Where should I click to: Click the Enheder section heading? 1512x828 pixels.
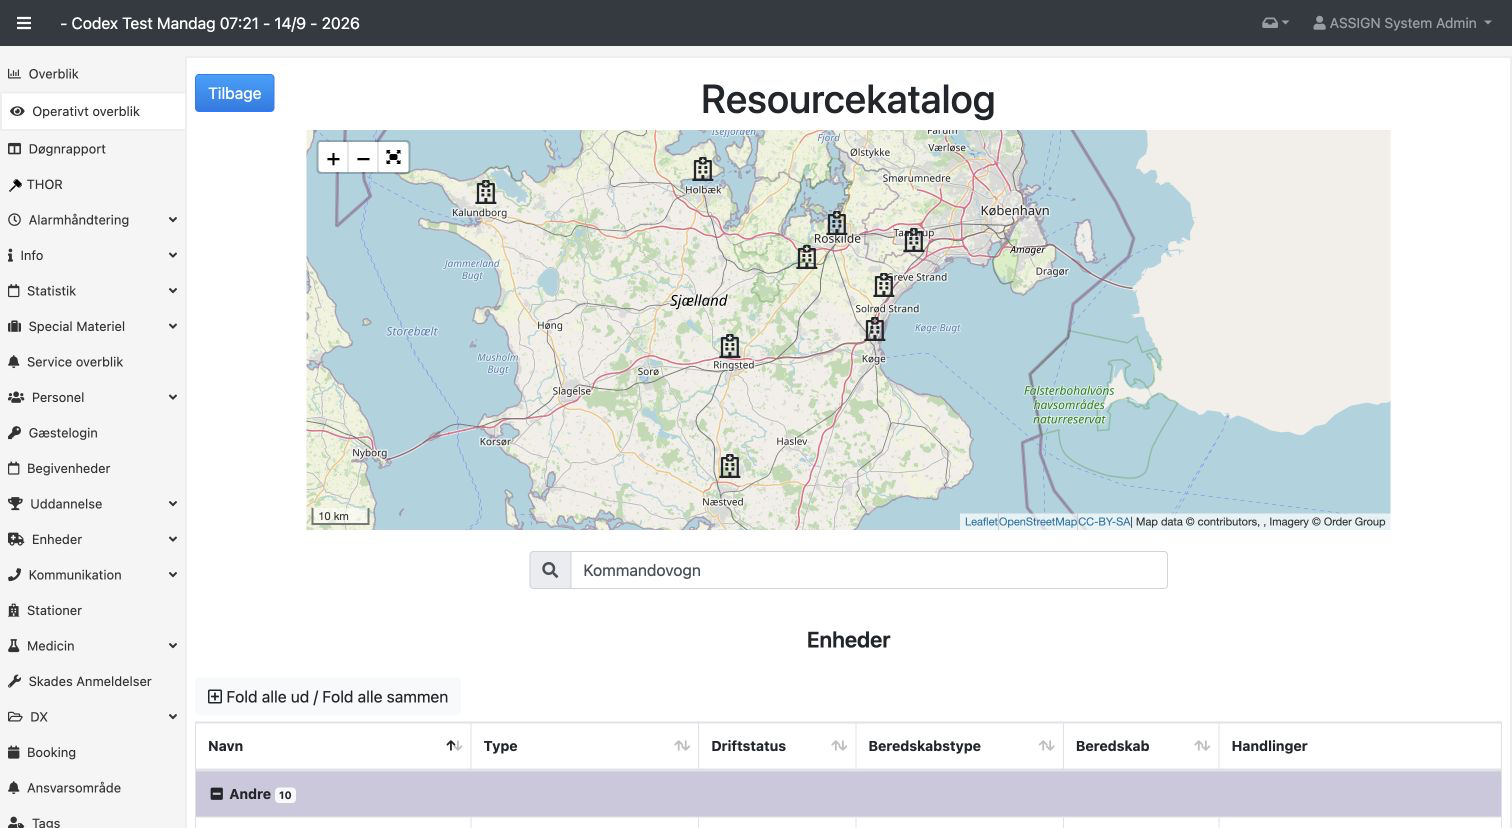coord(848,640)
